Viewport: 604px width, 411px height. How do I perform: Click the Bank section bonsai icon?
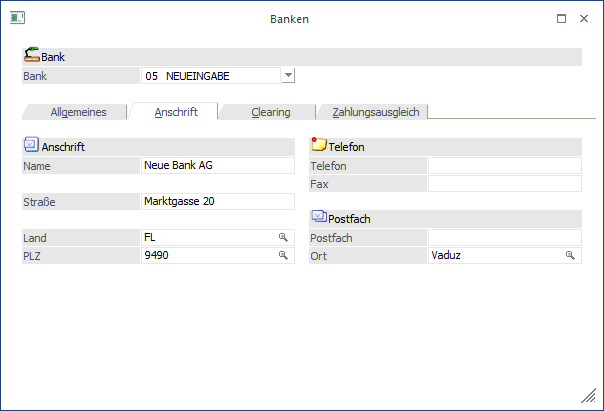(x=31, y=57)
